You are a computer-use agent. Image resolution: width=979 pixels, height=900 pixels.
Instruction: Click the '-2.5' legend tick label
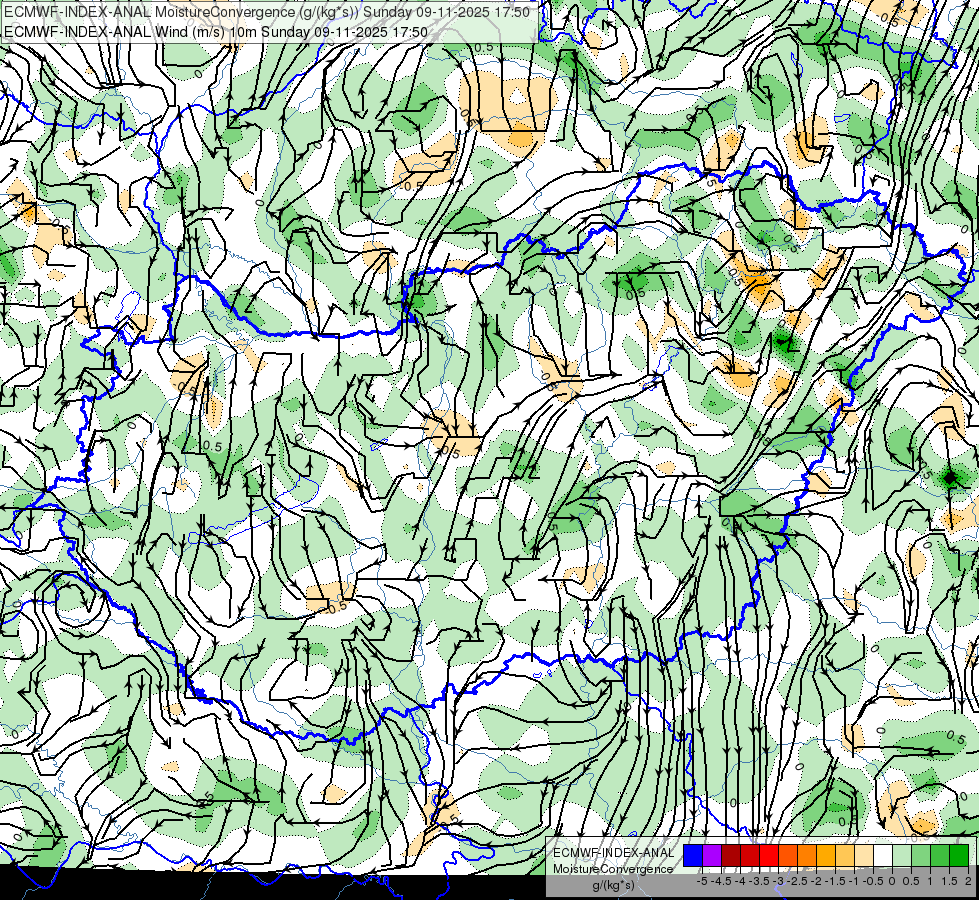pyautogui.click(x=797, y=881)
